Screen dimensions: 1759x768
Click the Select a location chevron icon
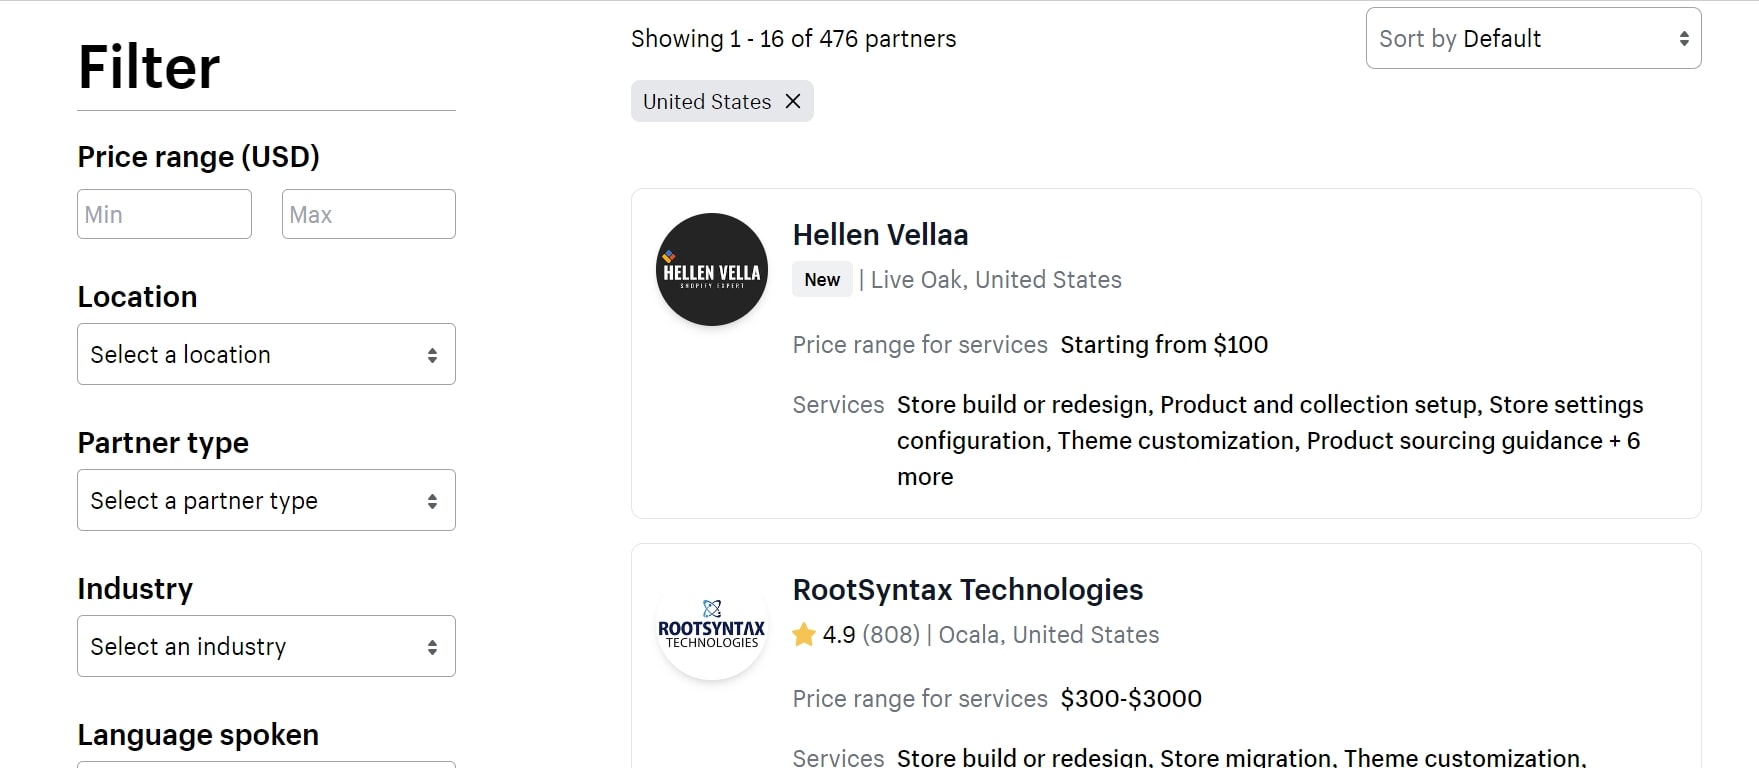click(433, 354)
